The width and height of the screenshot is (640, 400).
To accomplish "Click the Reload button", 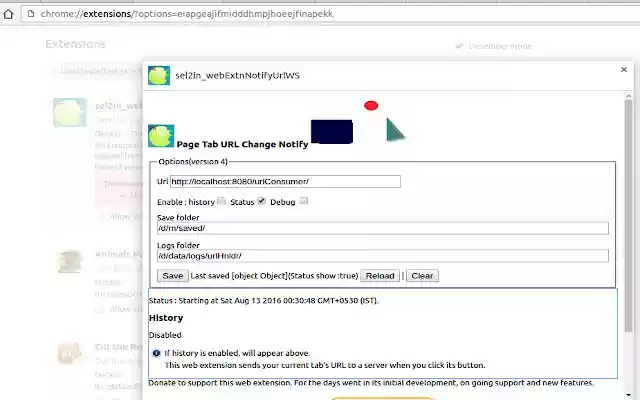I will click(380, 276).
